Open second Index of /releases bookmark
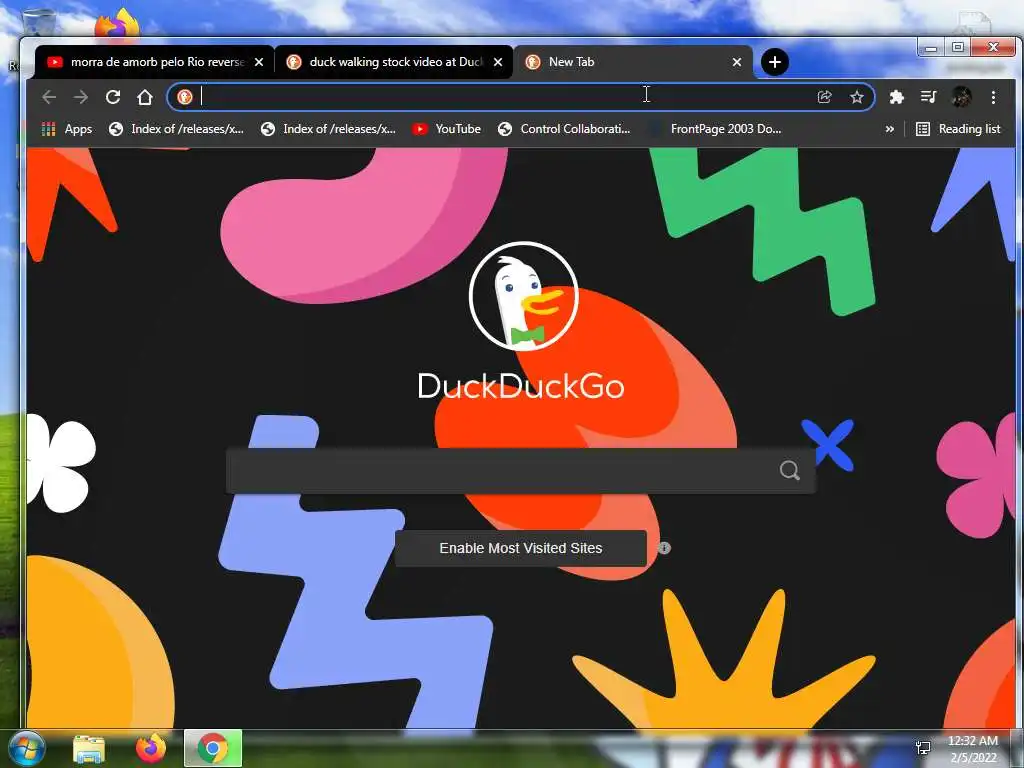The height and width of the screenshot is (768, 1024). (328, 129)
